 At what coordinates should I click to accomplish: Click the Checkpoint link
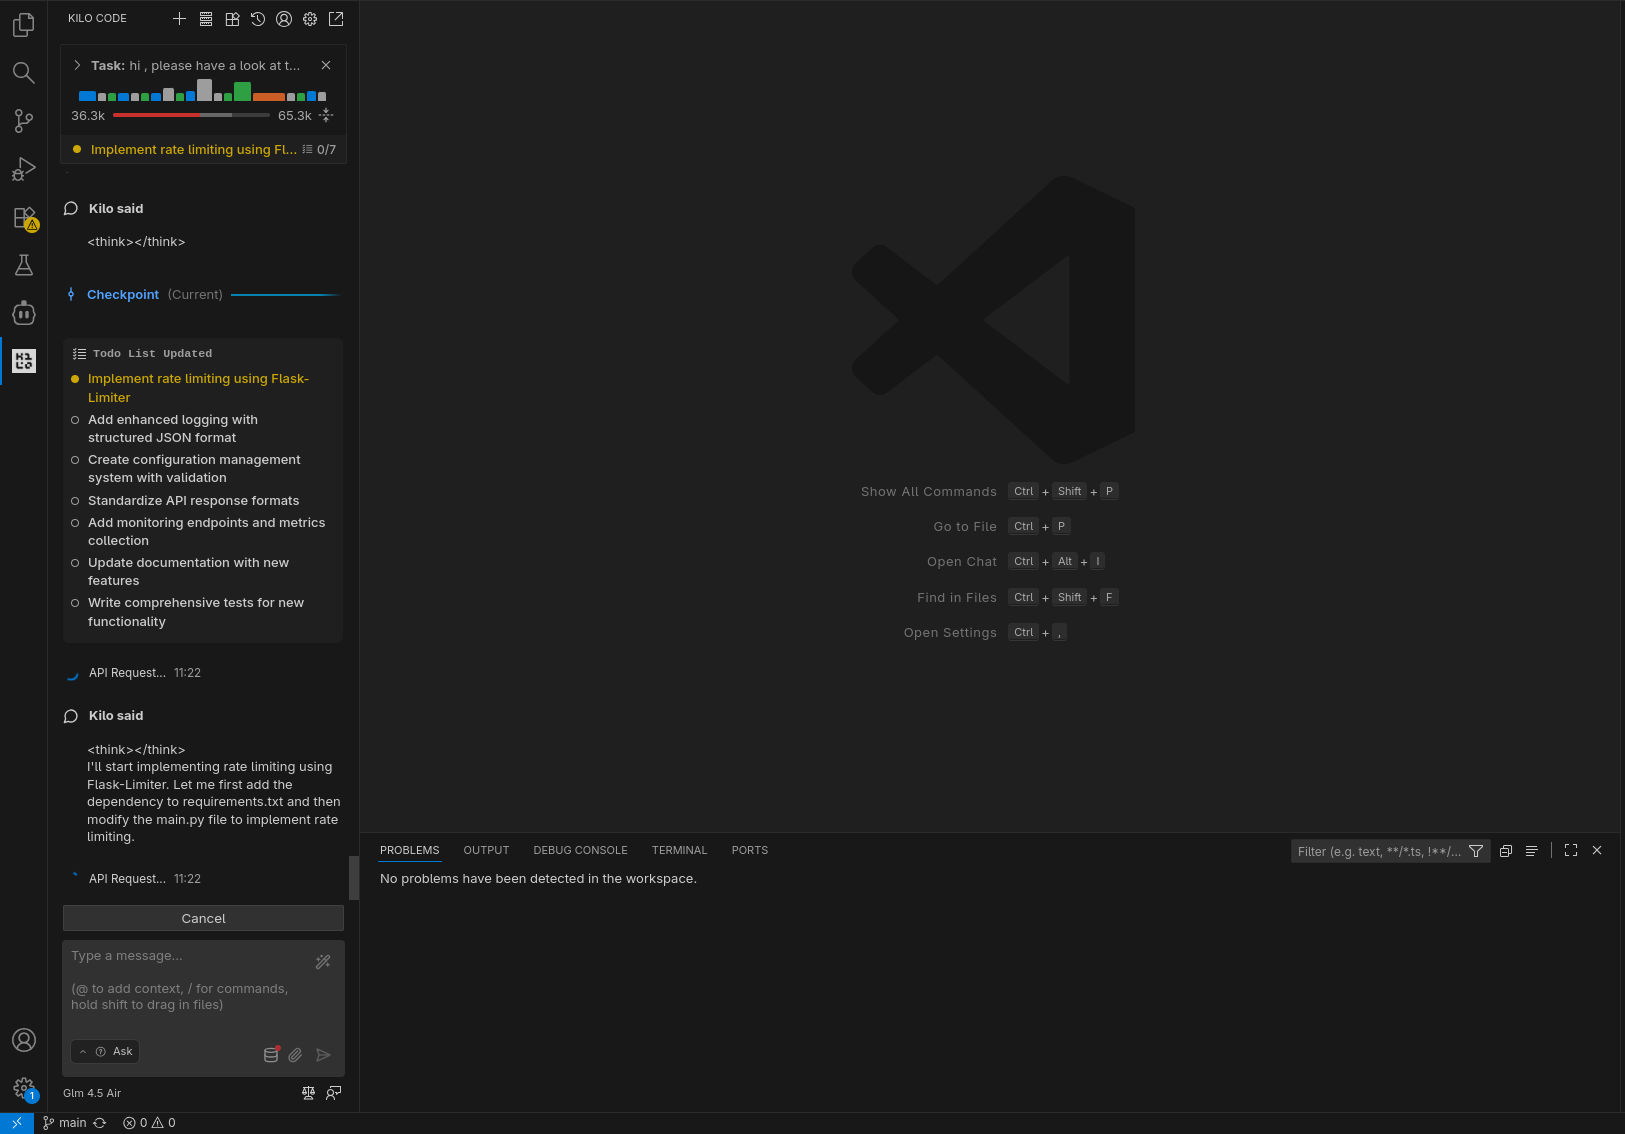click(x=123, y=295)
